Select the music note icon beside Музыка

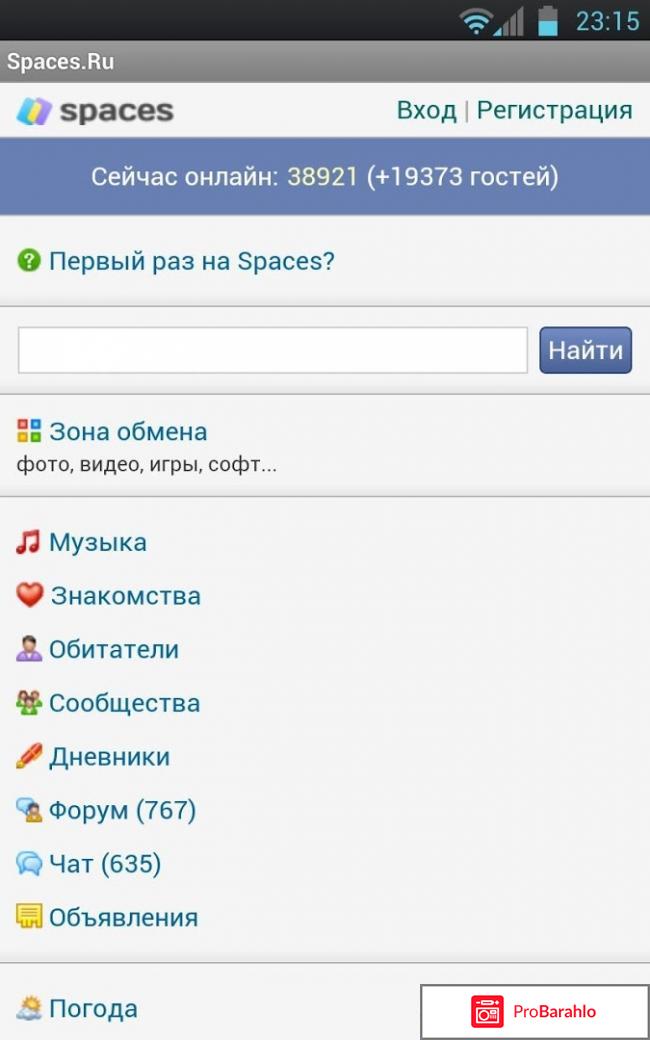click(27, 542)
